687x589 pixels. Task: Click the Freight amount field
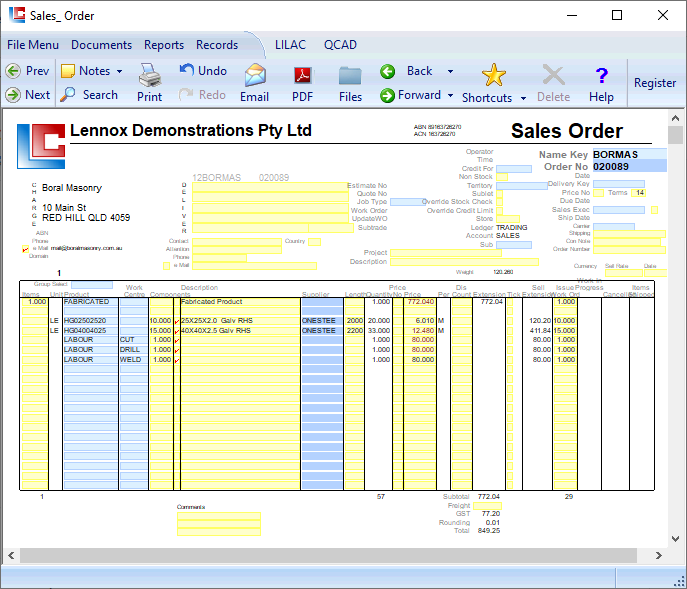tap(487, 506)
